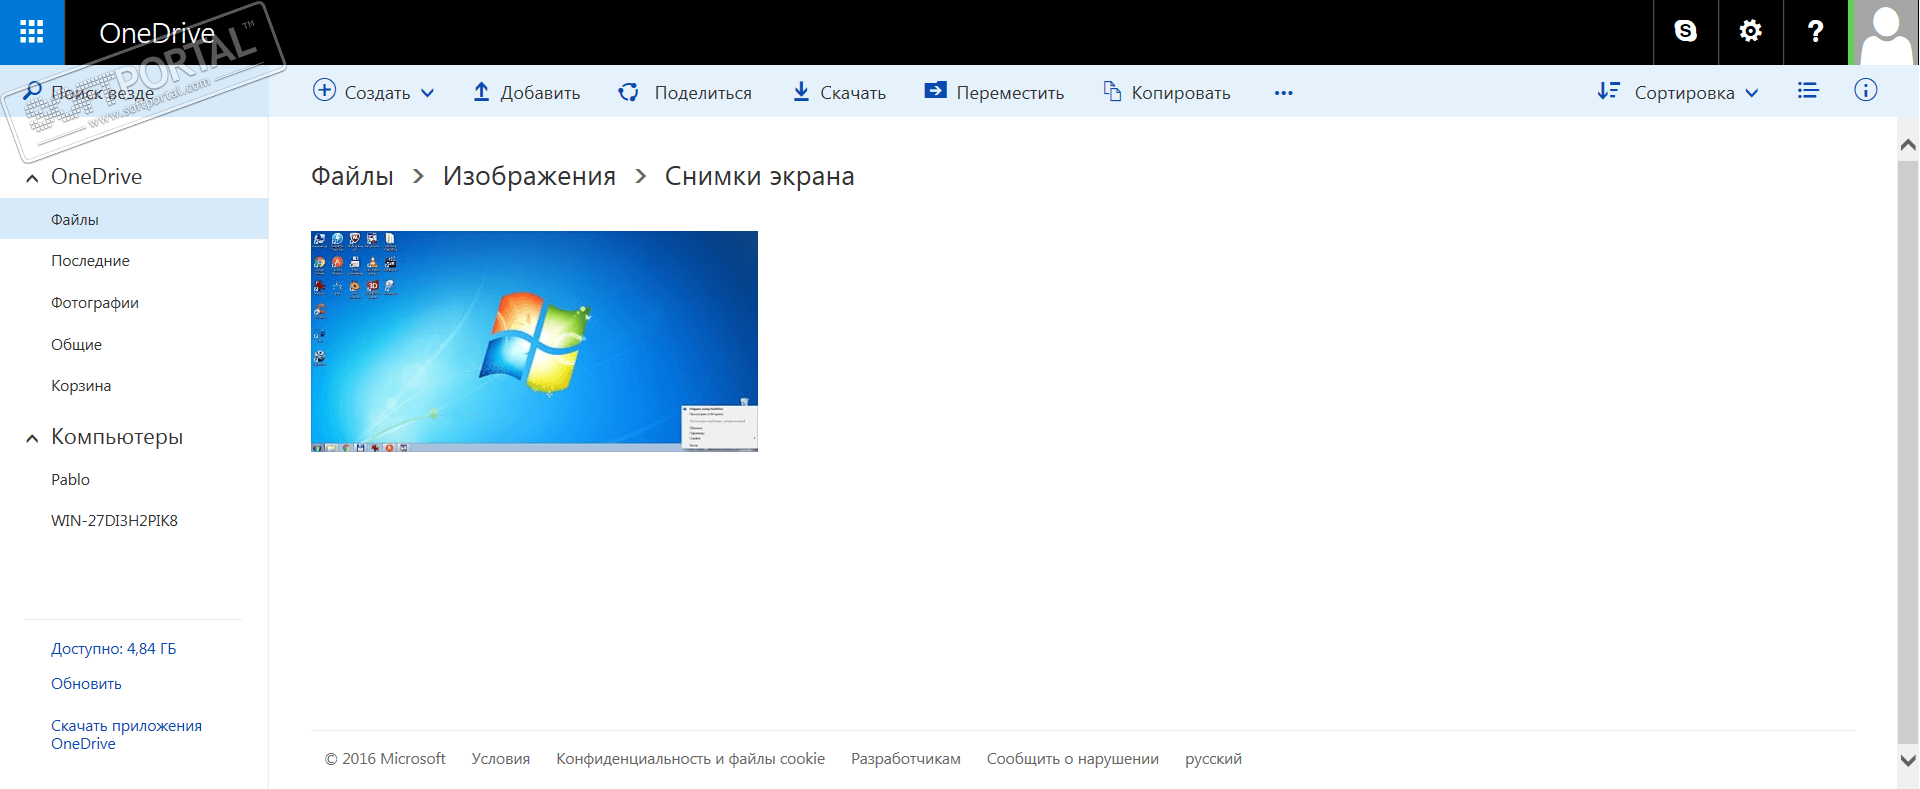Click the Копировать toolbar label
The height and width of the screenshot is (789, 1920).
click(1181, 93)
